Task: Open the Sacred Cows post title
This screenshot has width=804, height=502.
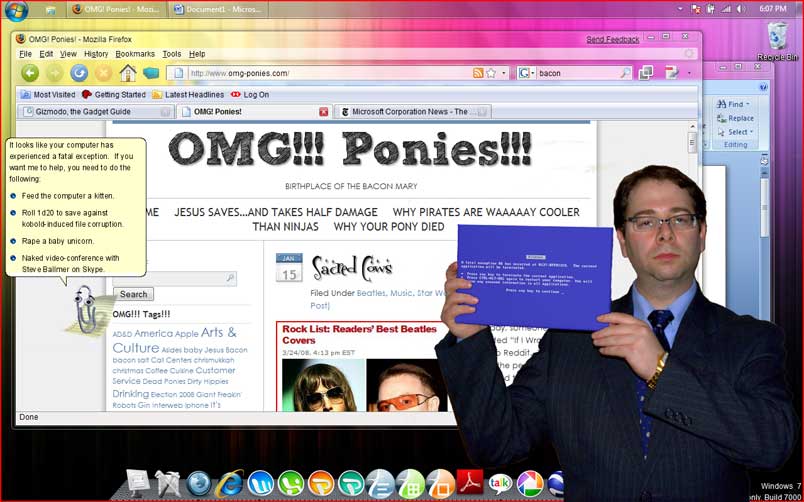Action: click(x=352, y=268)
